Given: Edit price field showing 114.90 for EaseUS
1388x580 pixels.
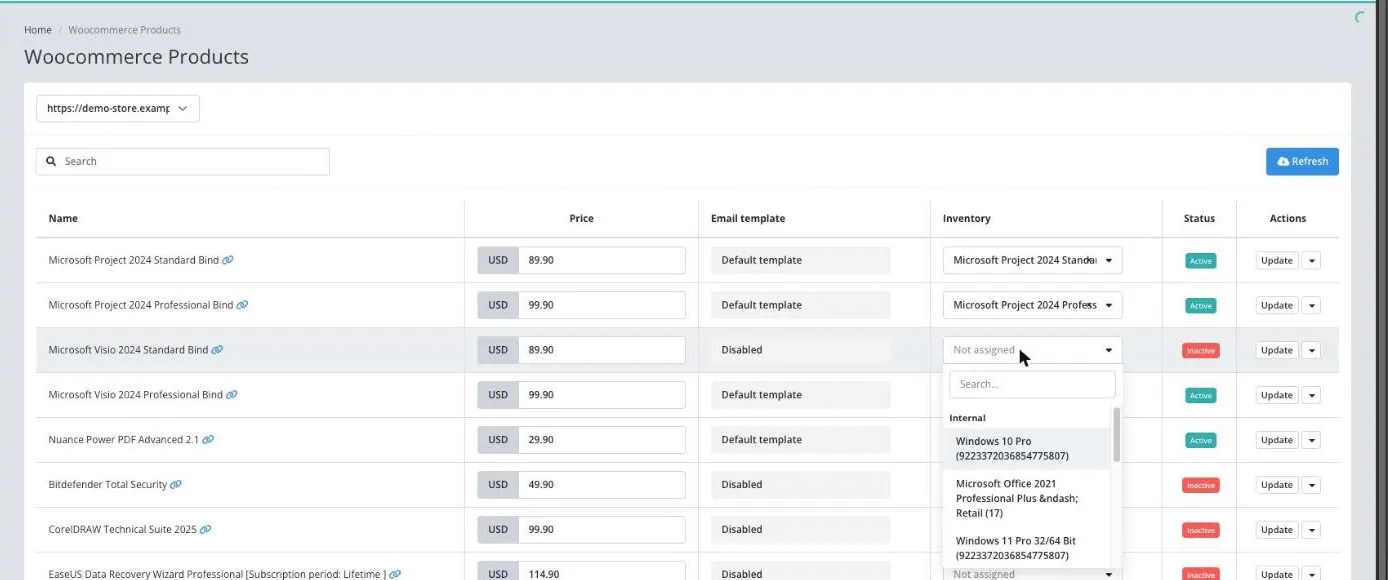Looking at the screenshot, I should [602, 573].
